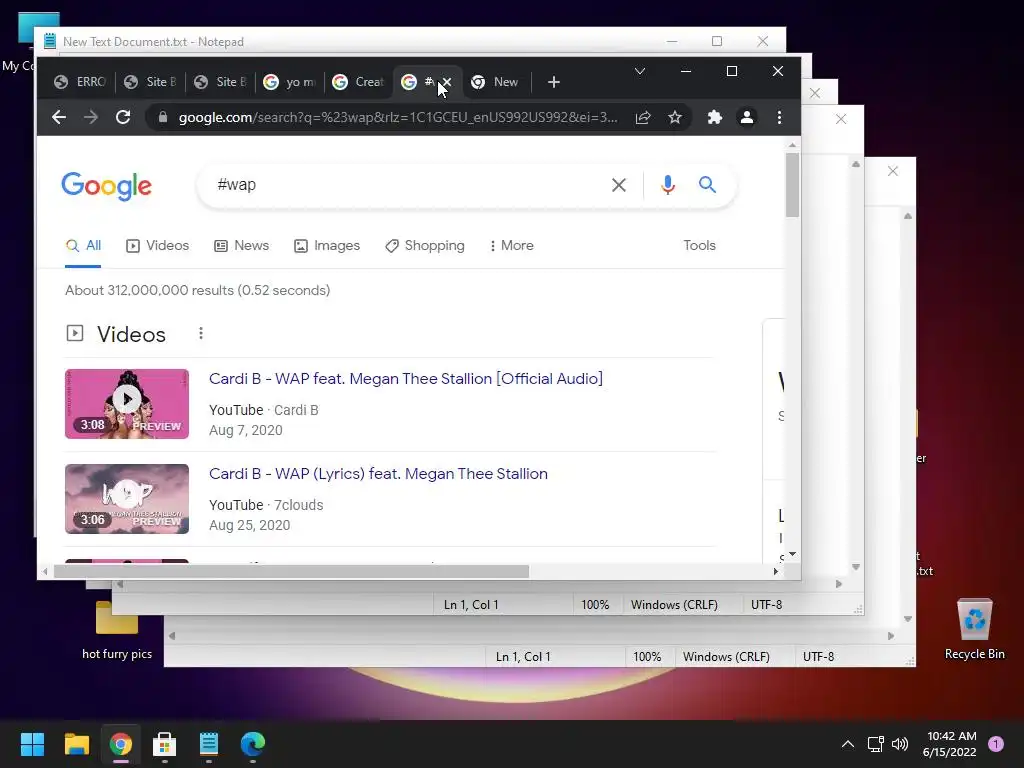Image resolution: width=1024 pixels, height=768 pixels.
Task: Launch Microsoft Edge from the taskbar
Action: [253, 744]
